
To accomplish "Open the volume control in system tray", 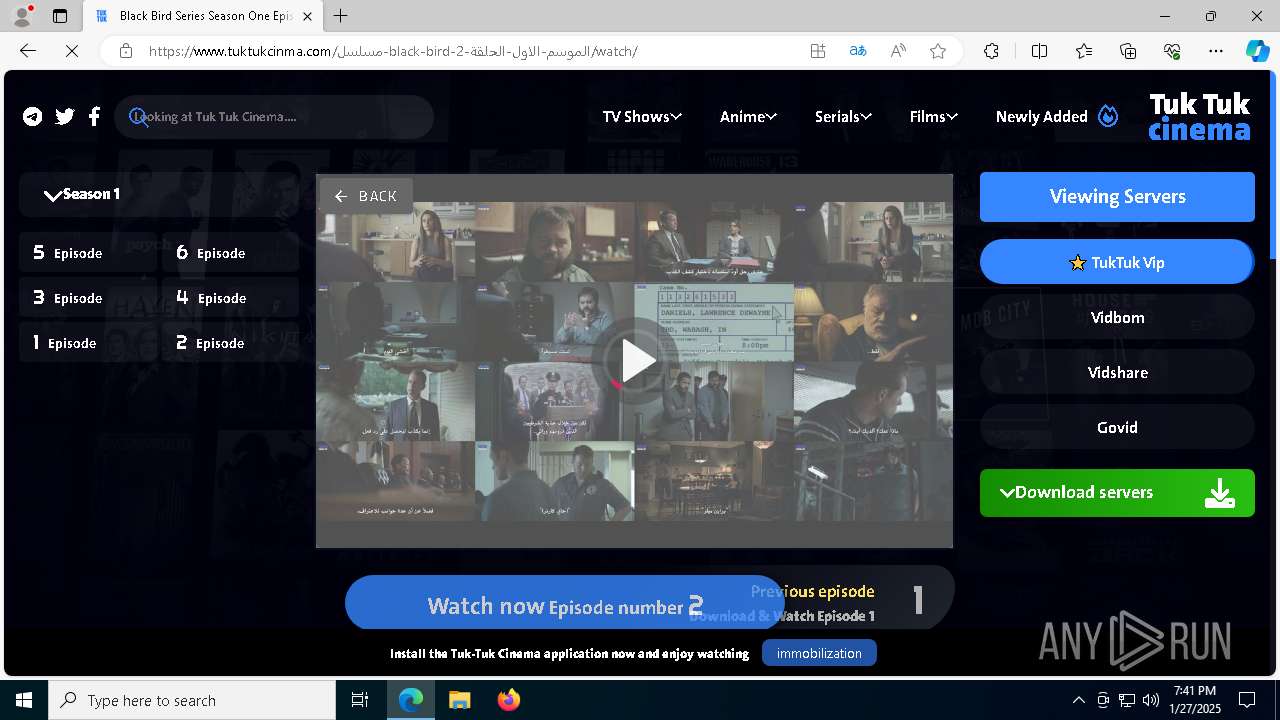I will [1150, 700].
